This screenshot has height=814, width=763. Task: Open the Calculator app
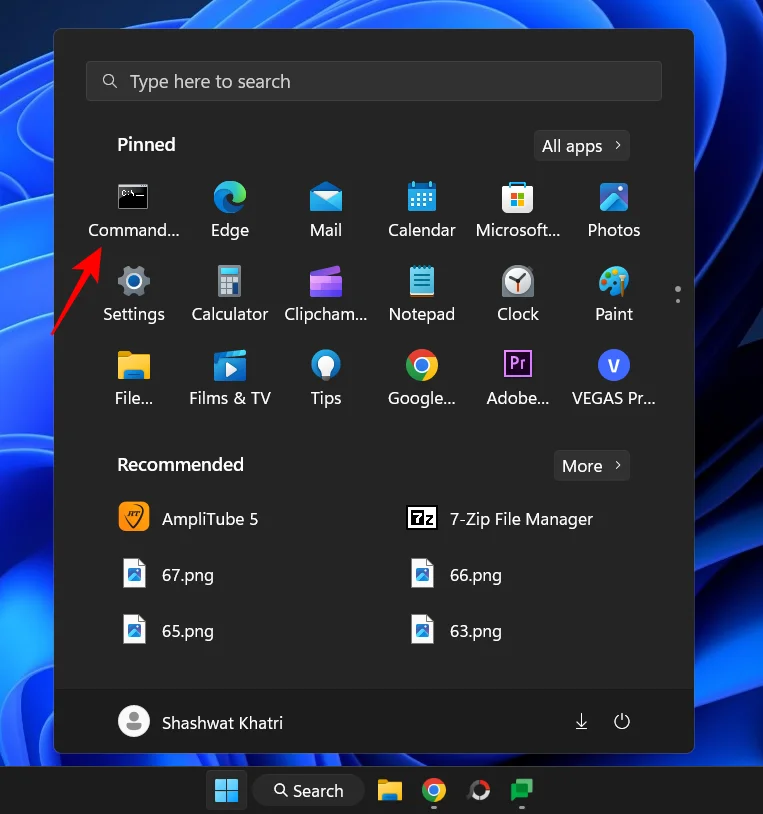click(x=230, y=294)
